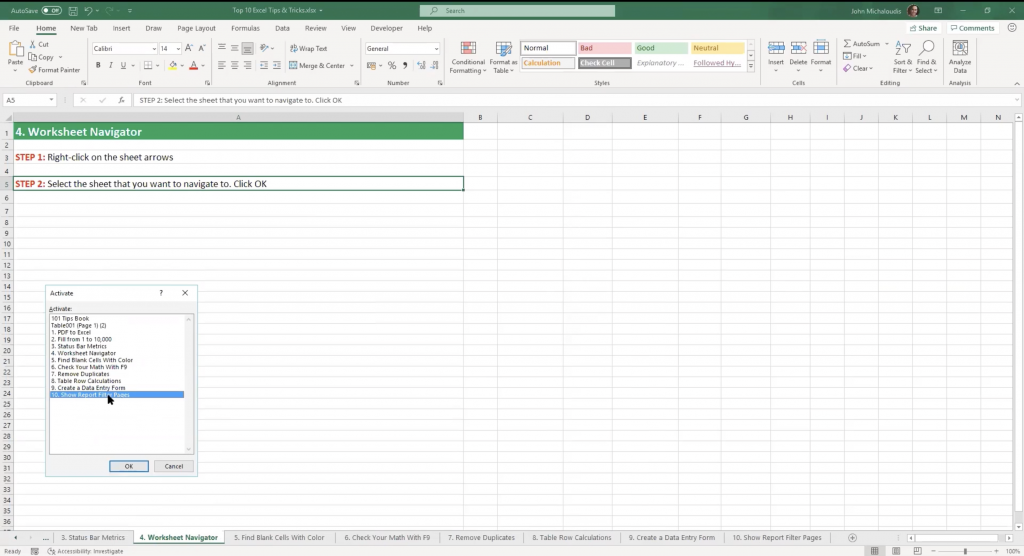This screenshot has height=556, width=1024.
Task: Open Format as Table
Action: [504, 57]
